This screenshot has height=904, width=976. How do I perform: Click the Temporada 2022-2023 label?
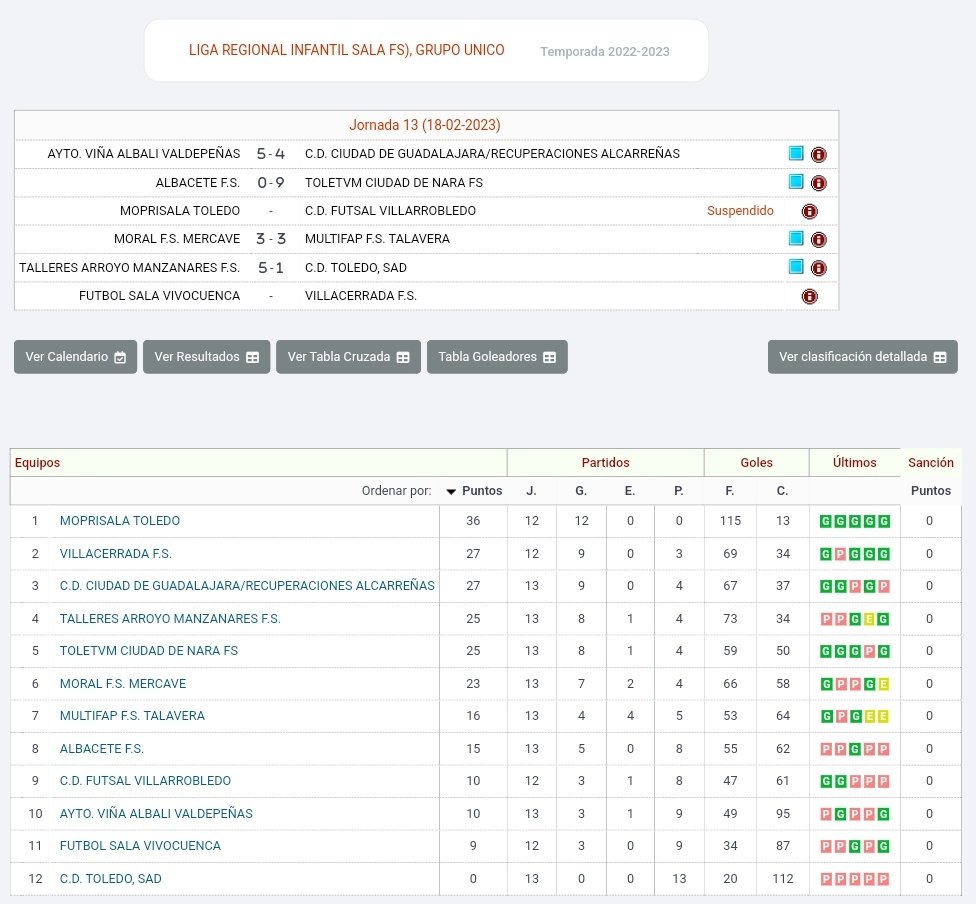pos(605,52)
